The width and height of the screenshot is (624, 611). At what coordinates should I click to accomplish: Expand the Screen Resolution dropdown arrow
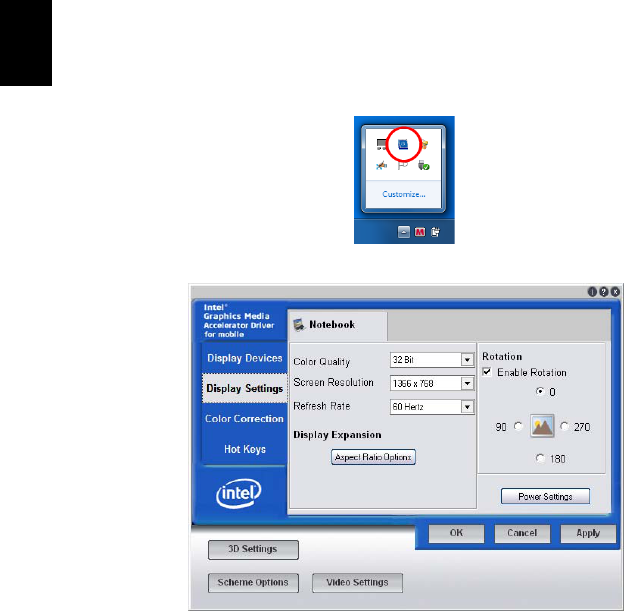pyautogui.click(x=467, y=383)
